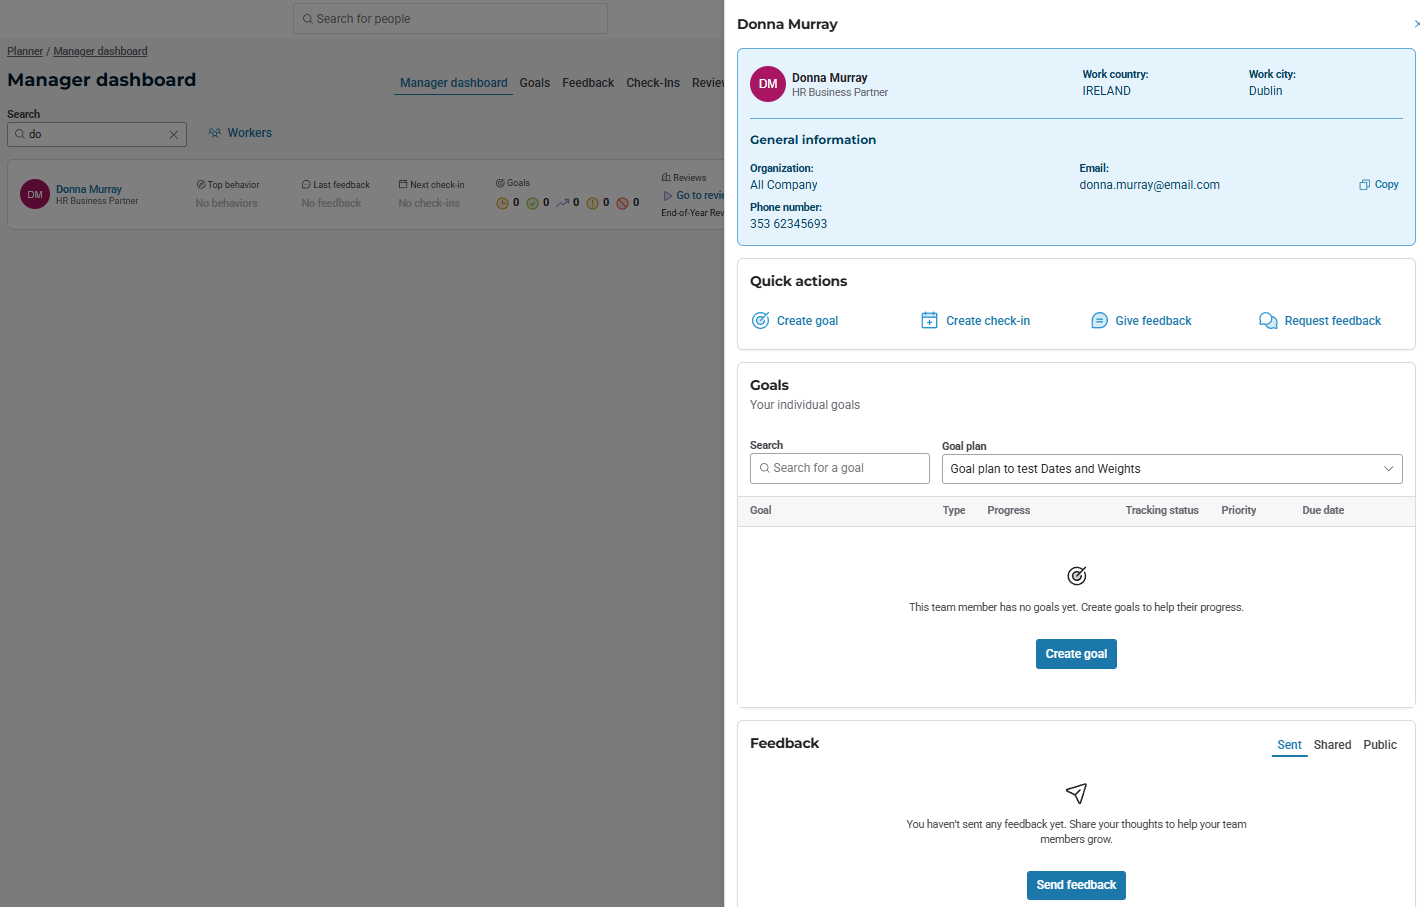Click the Search for people box
Screen dimensions: 1420x907
450,19
